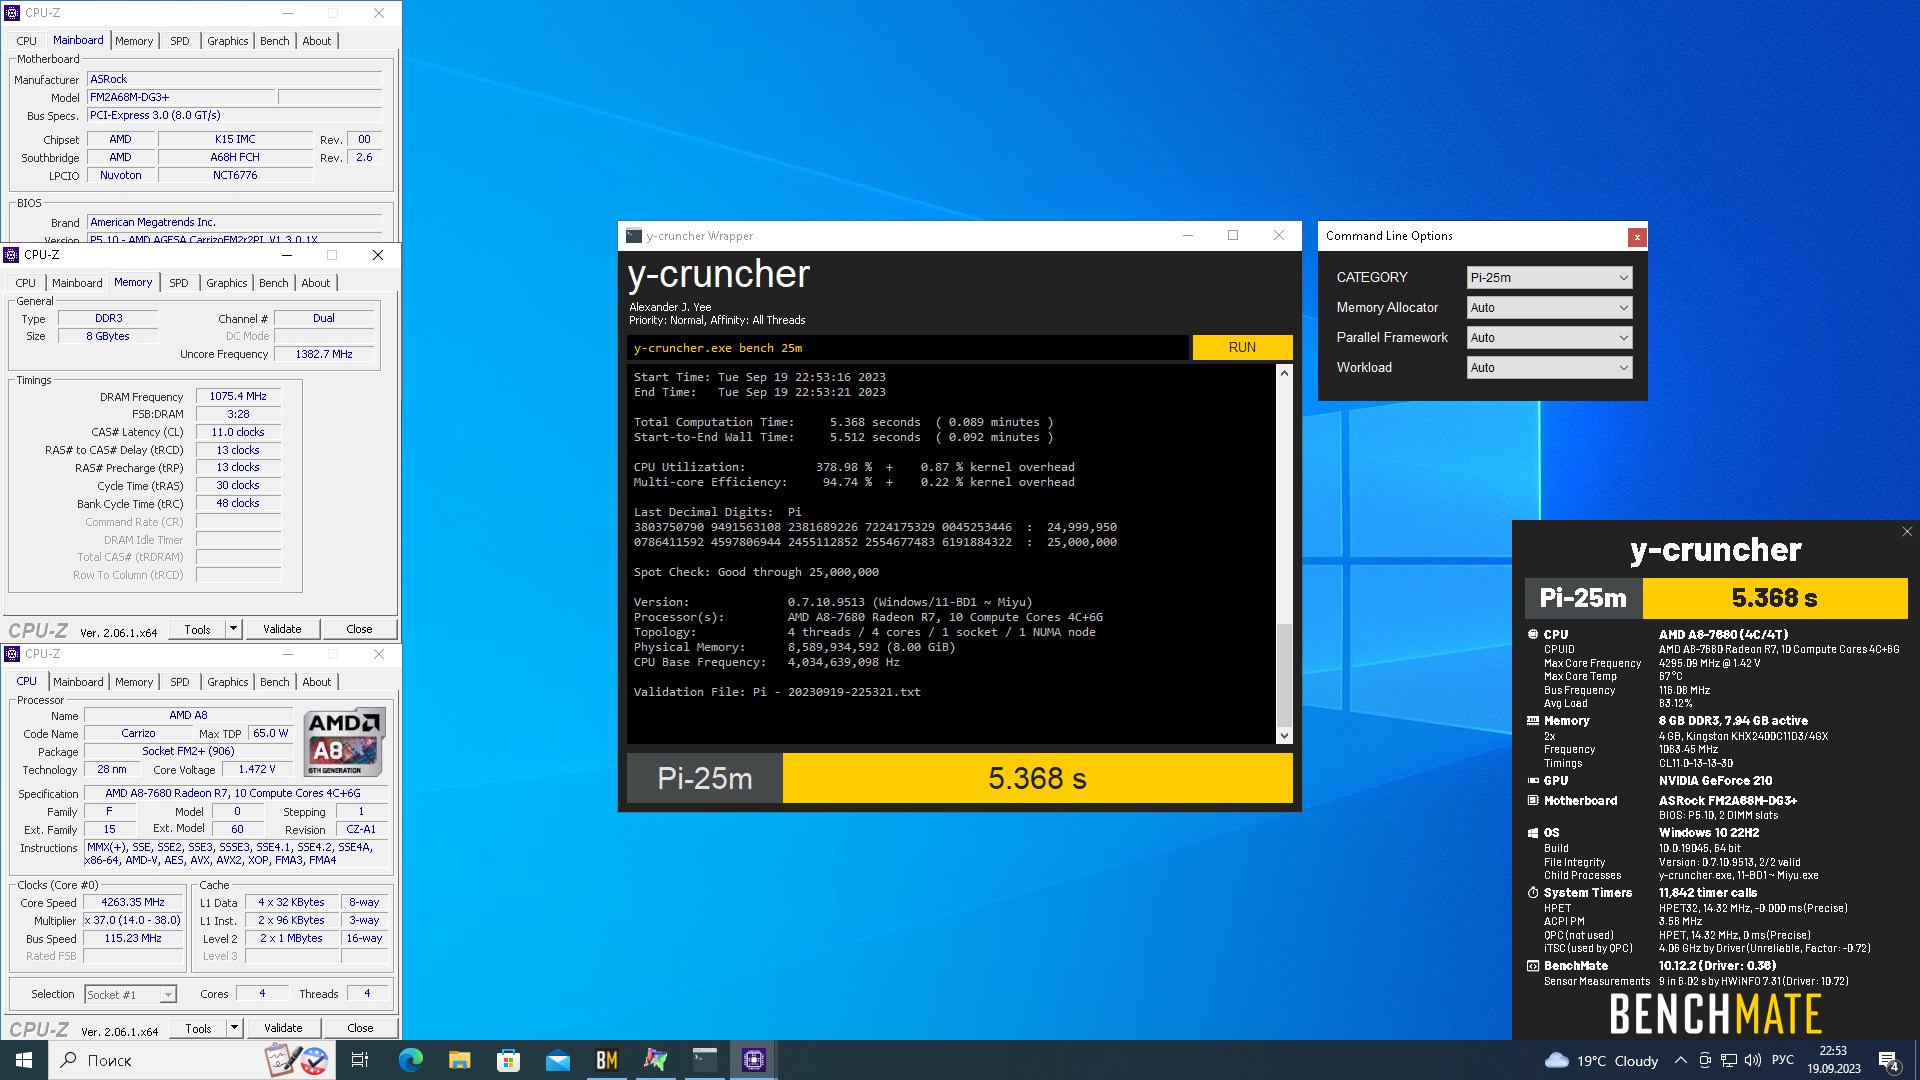This screenshot has width=1920, height=1080.
Task: Click the bottom CPU-Z window title icon
Action: tap(12, 654)
